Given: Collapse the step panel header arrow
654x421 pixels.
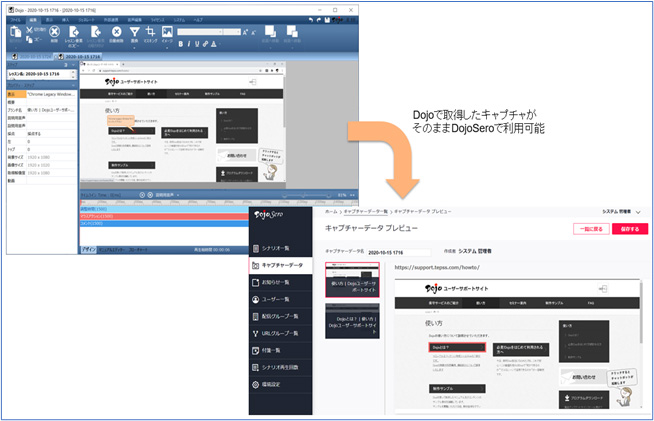Looking at the screenshot, I should [x=73, y=65].
